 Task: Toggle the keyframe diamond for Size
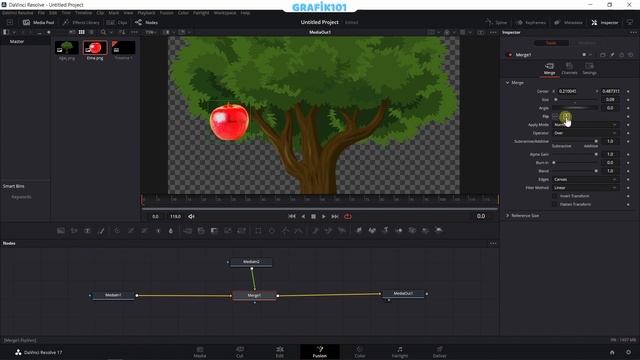pos(628,100)
